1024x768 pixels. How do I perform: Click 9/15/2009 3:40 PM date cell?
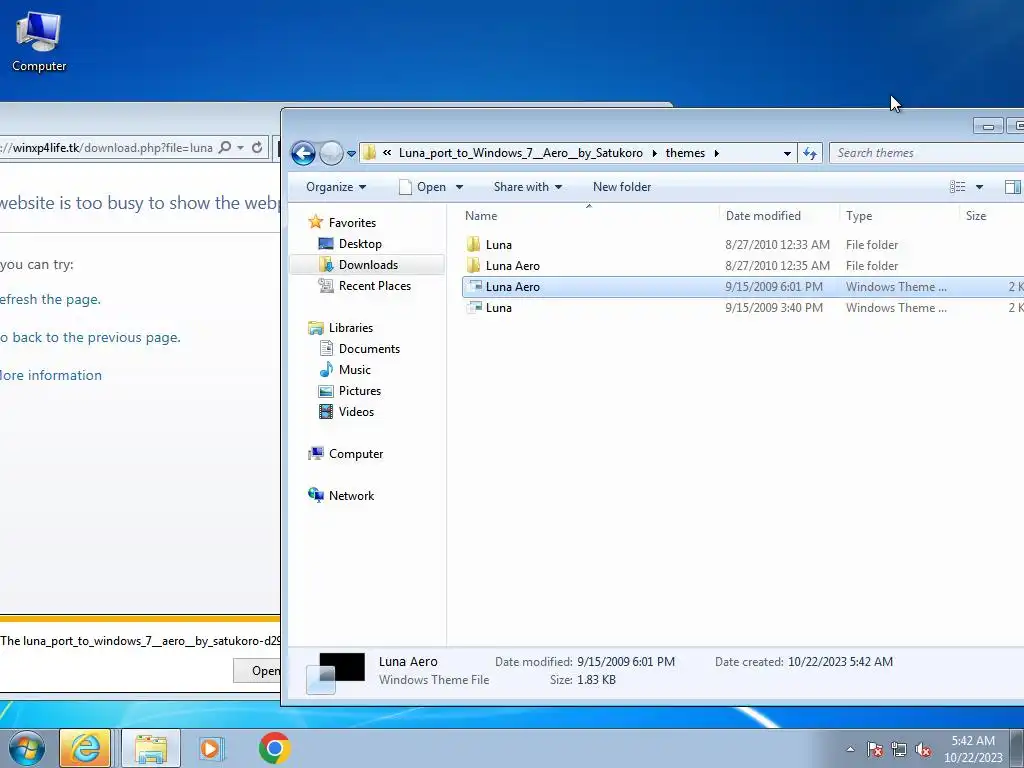click(x=774, y=308)
